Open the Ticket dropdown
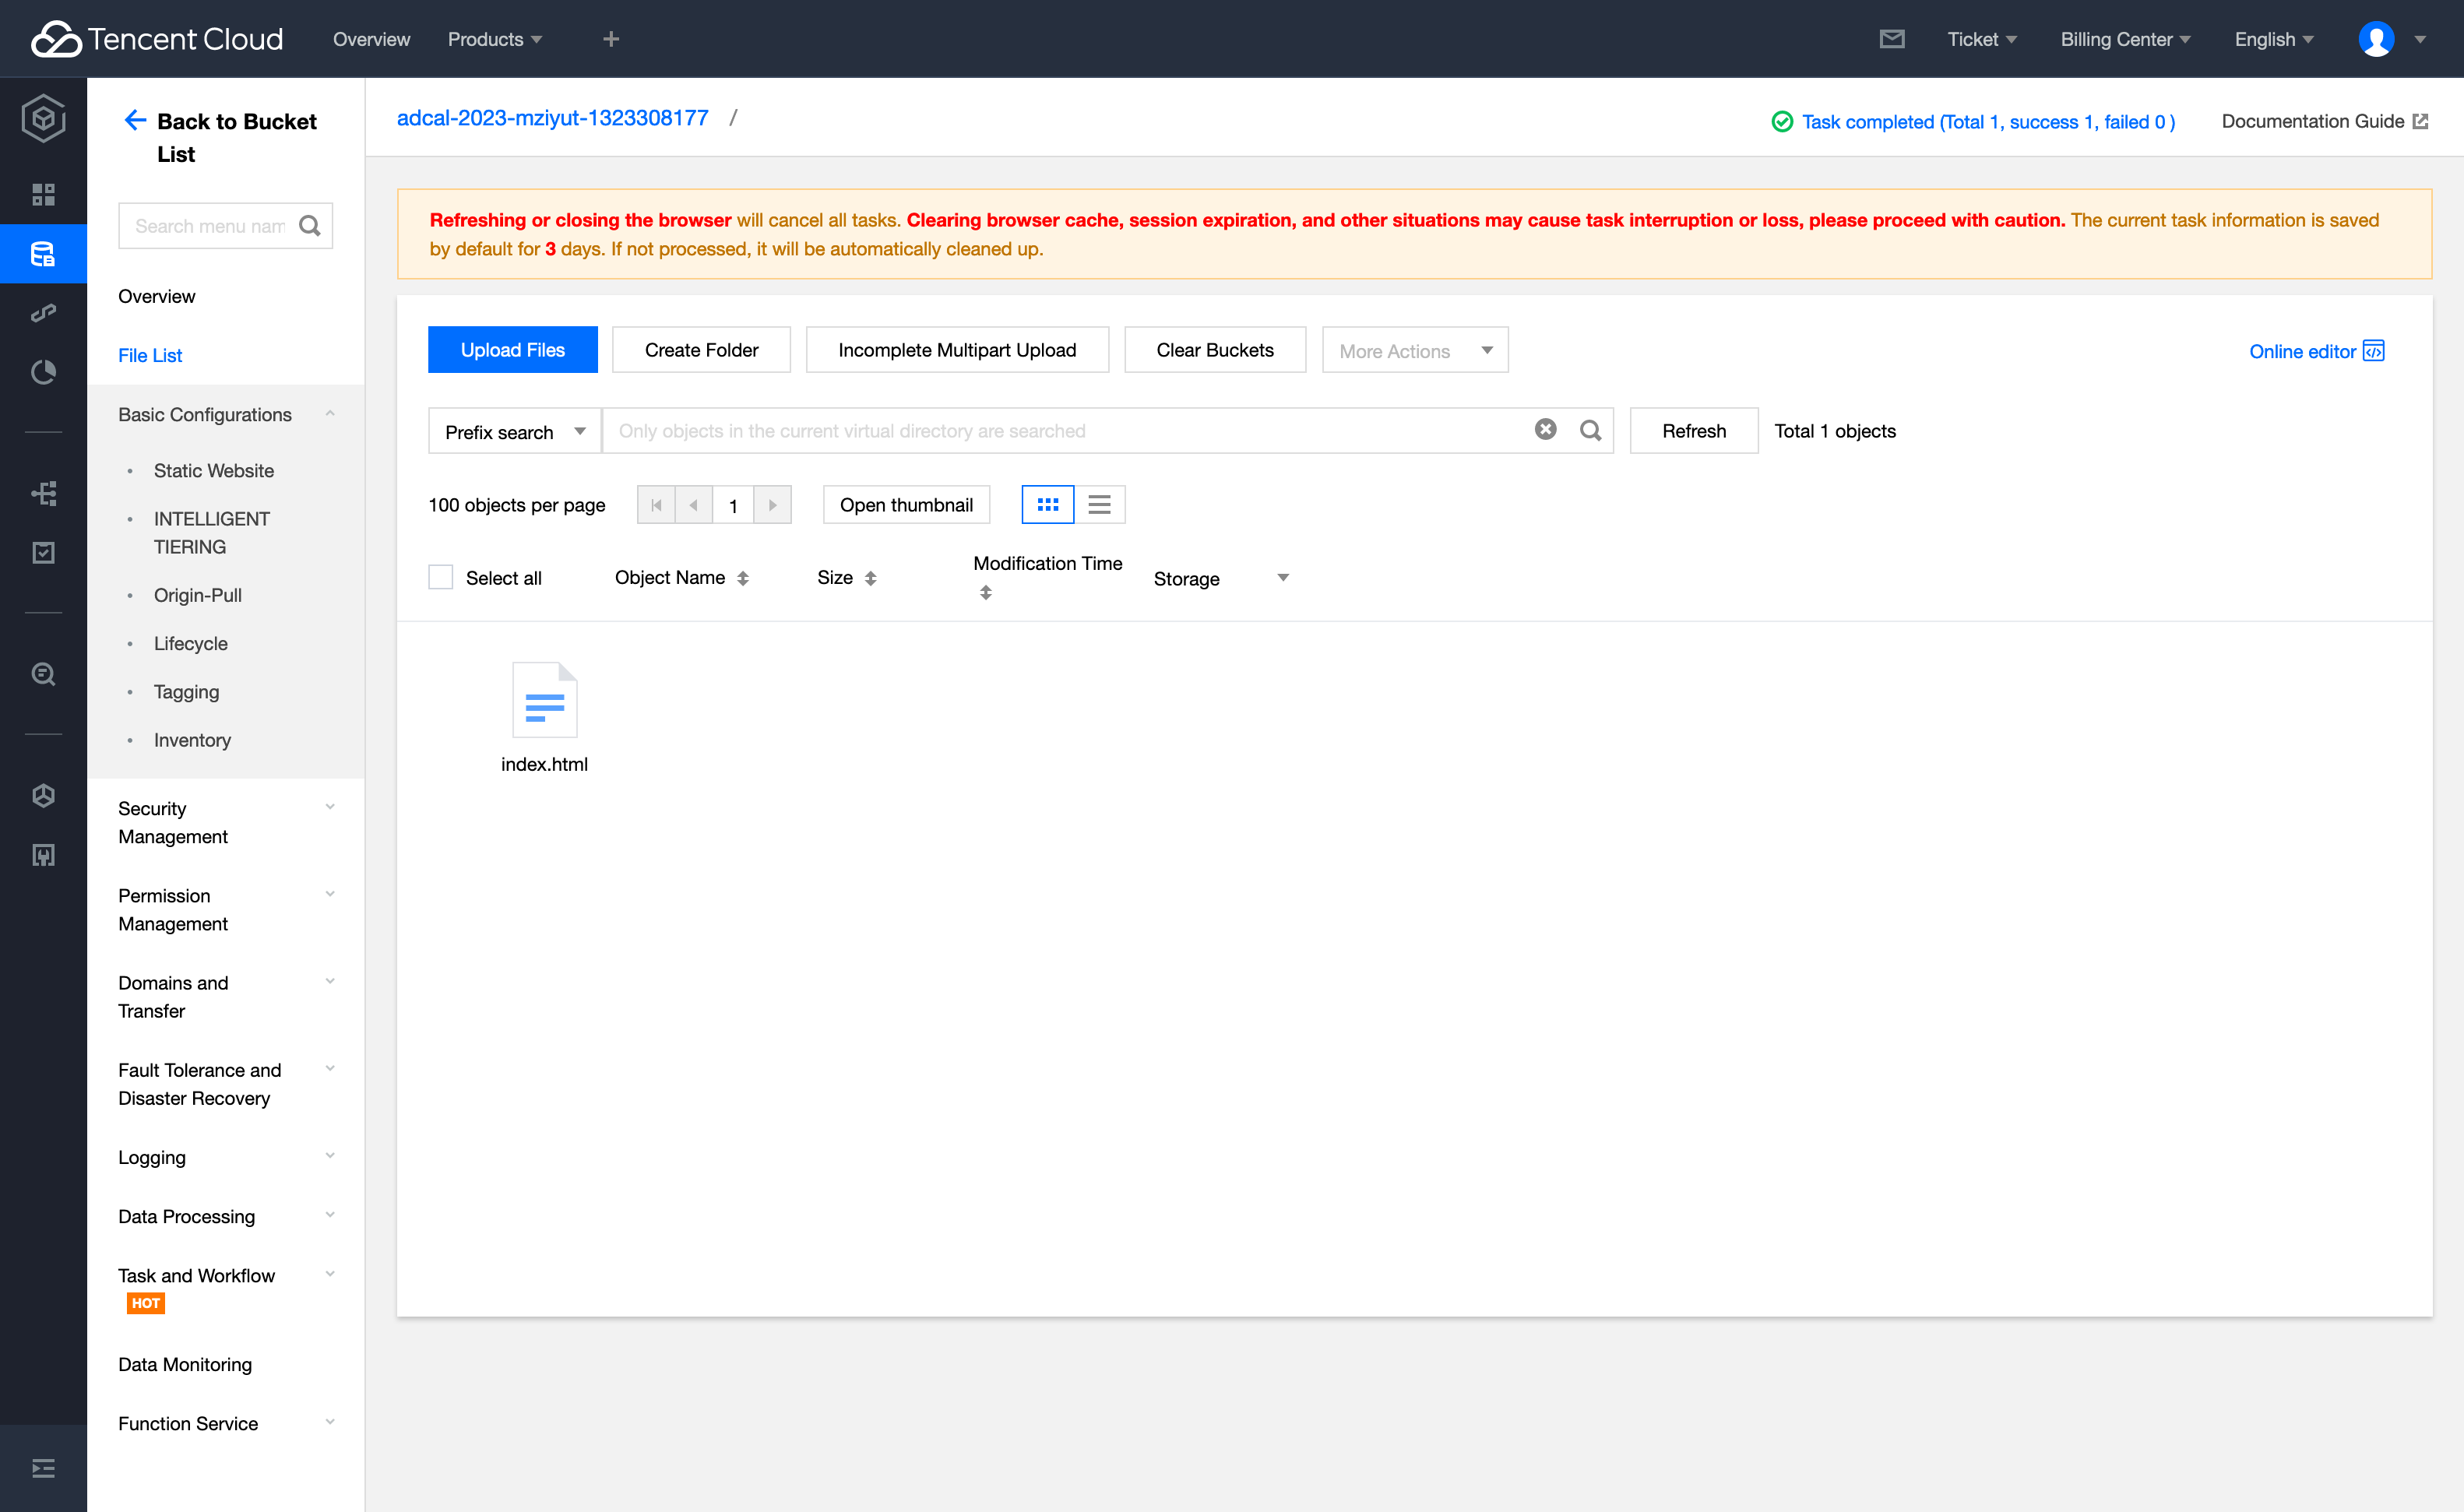2464x1512 pixels. 1982,39
